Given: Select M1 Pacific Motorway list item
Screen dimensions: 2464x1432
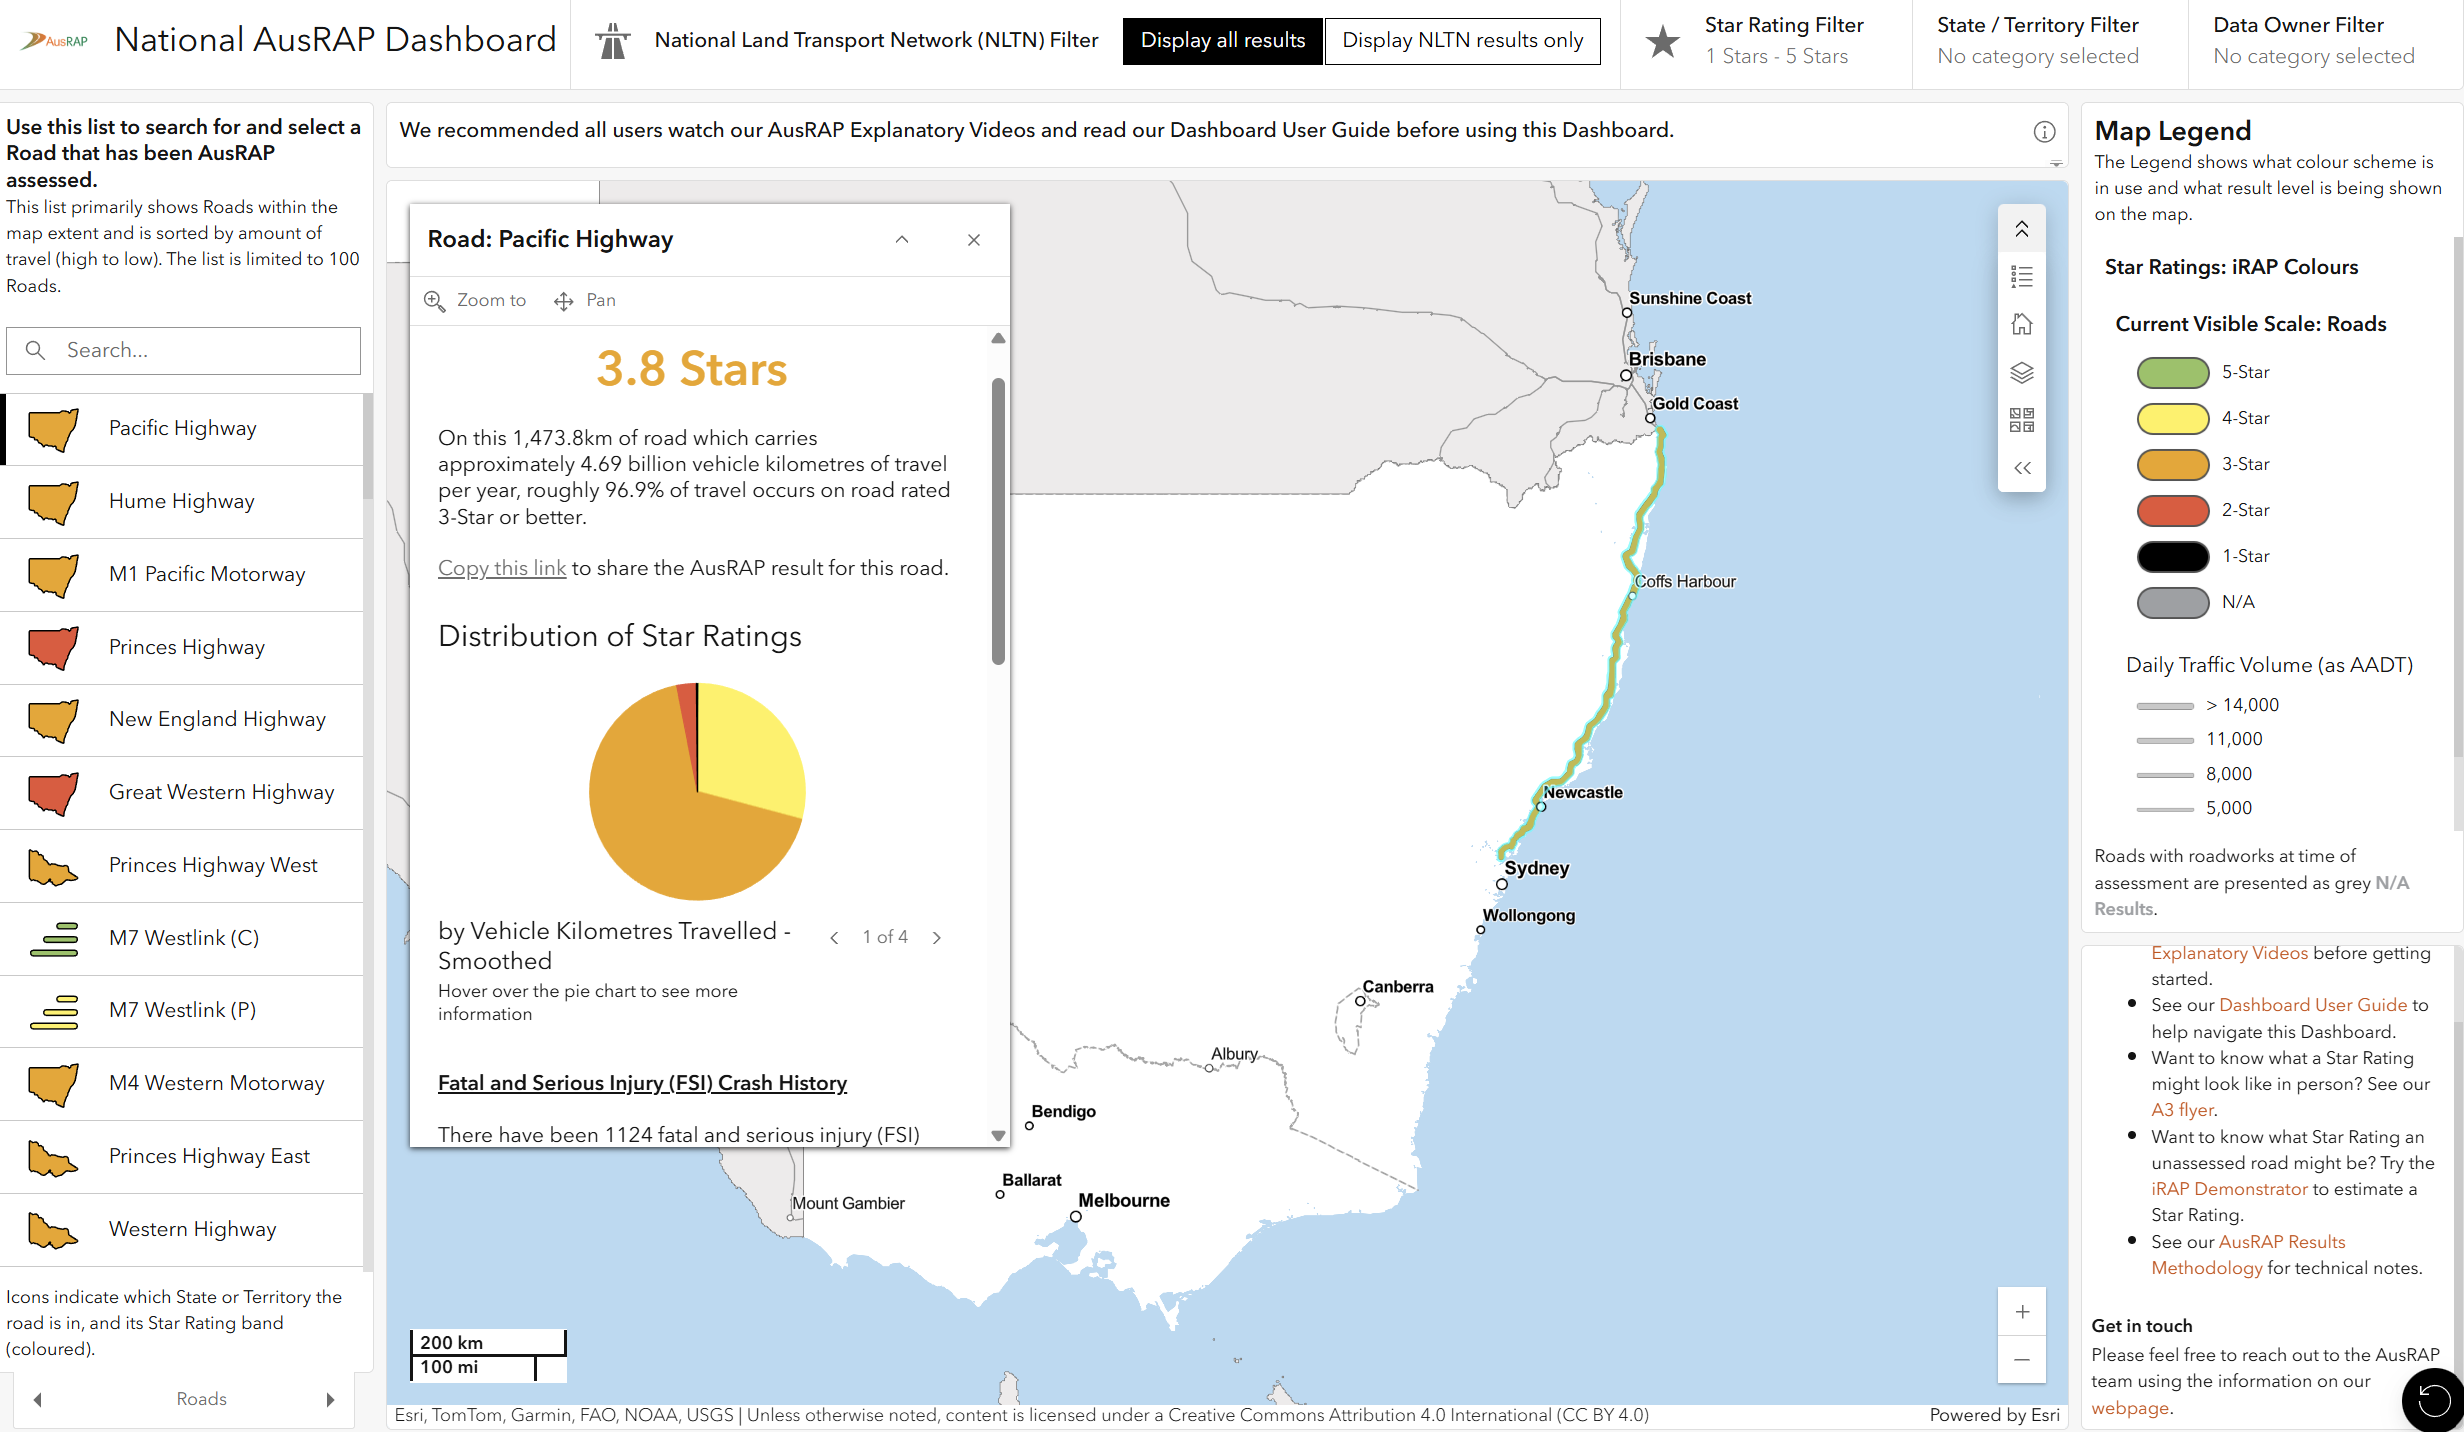Looking at the screenshot, I should [x=181, y=575].
